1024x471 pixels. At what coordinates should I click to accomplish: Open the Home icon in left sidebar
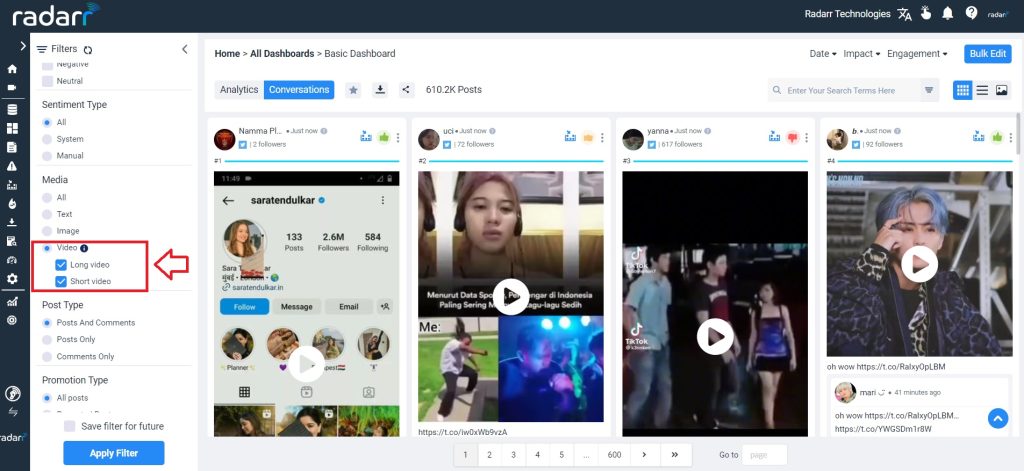(12, 69)
